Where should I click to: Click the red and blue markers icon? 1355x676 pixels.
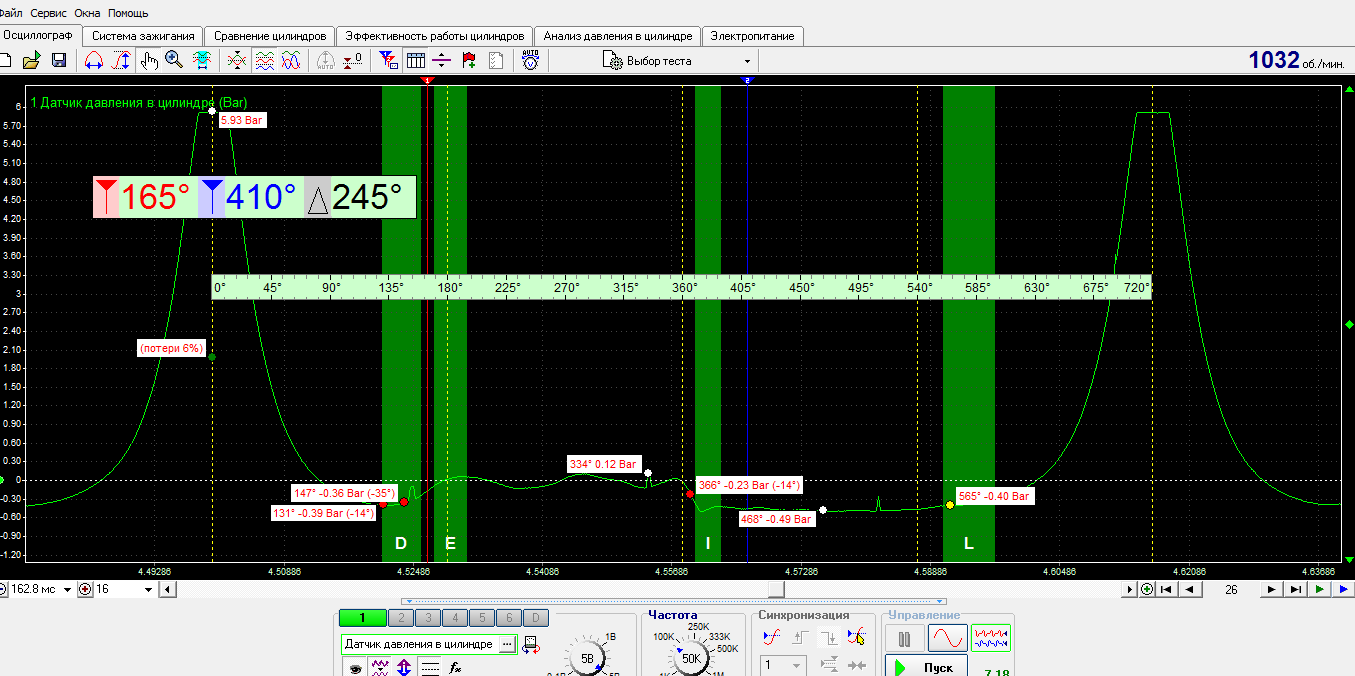click(389, 60)
